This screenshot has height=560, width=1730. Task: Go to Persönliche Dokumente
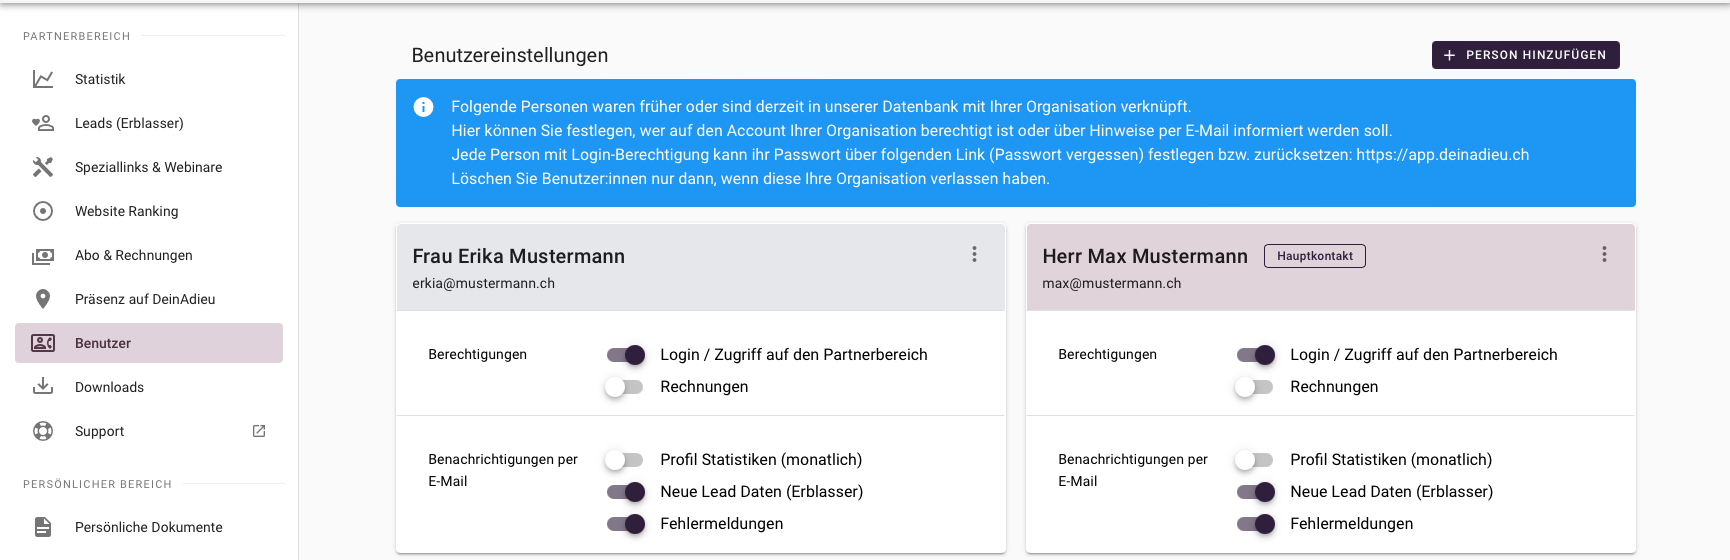[x=149, y=527]
